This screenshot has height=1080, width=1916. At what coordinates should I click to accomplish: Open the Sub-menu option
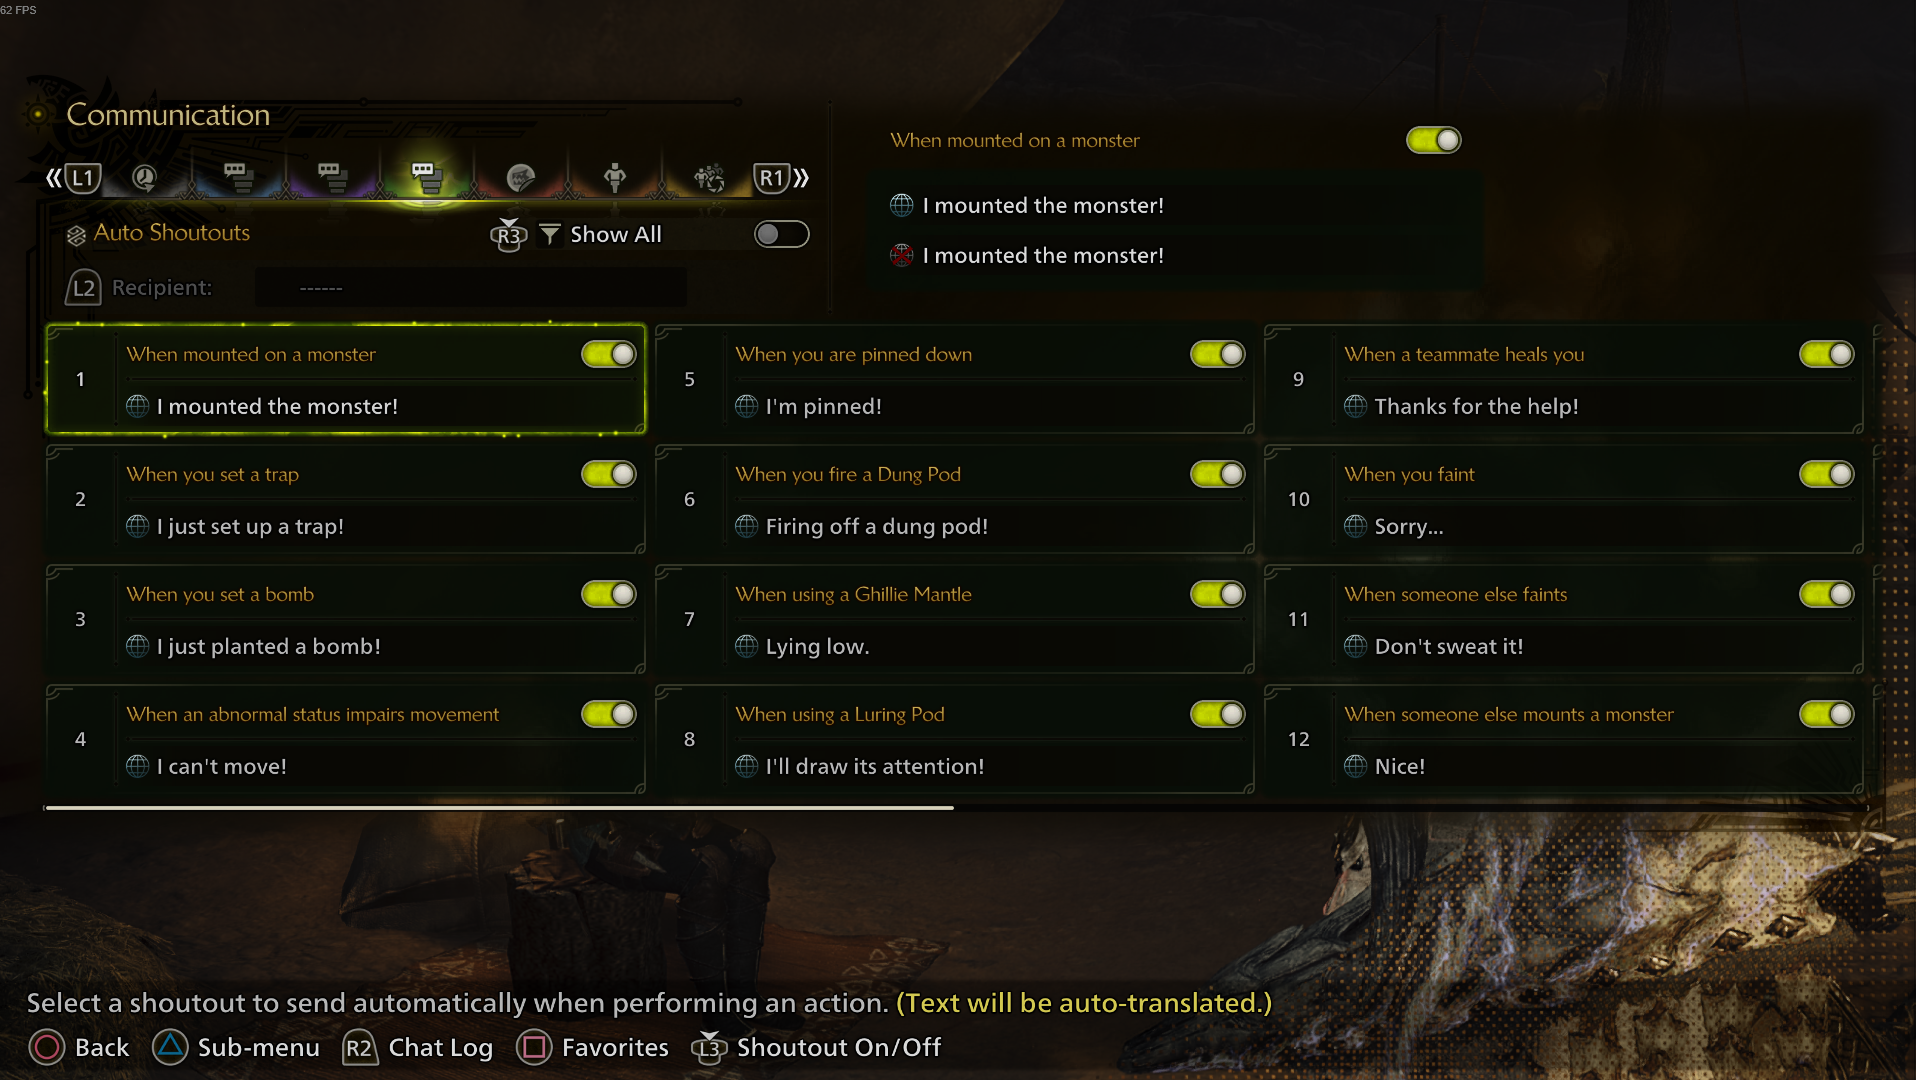237,1047
